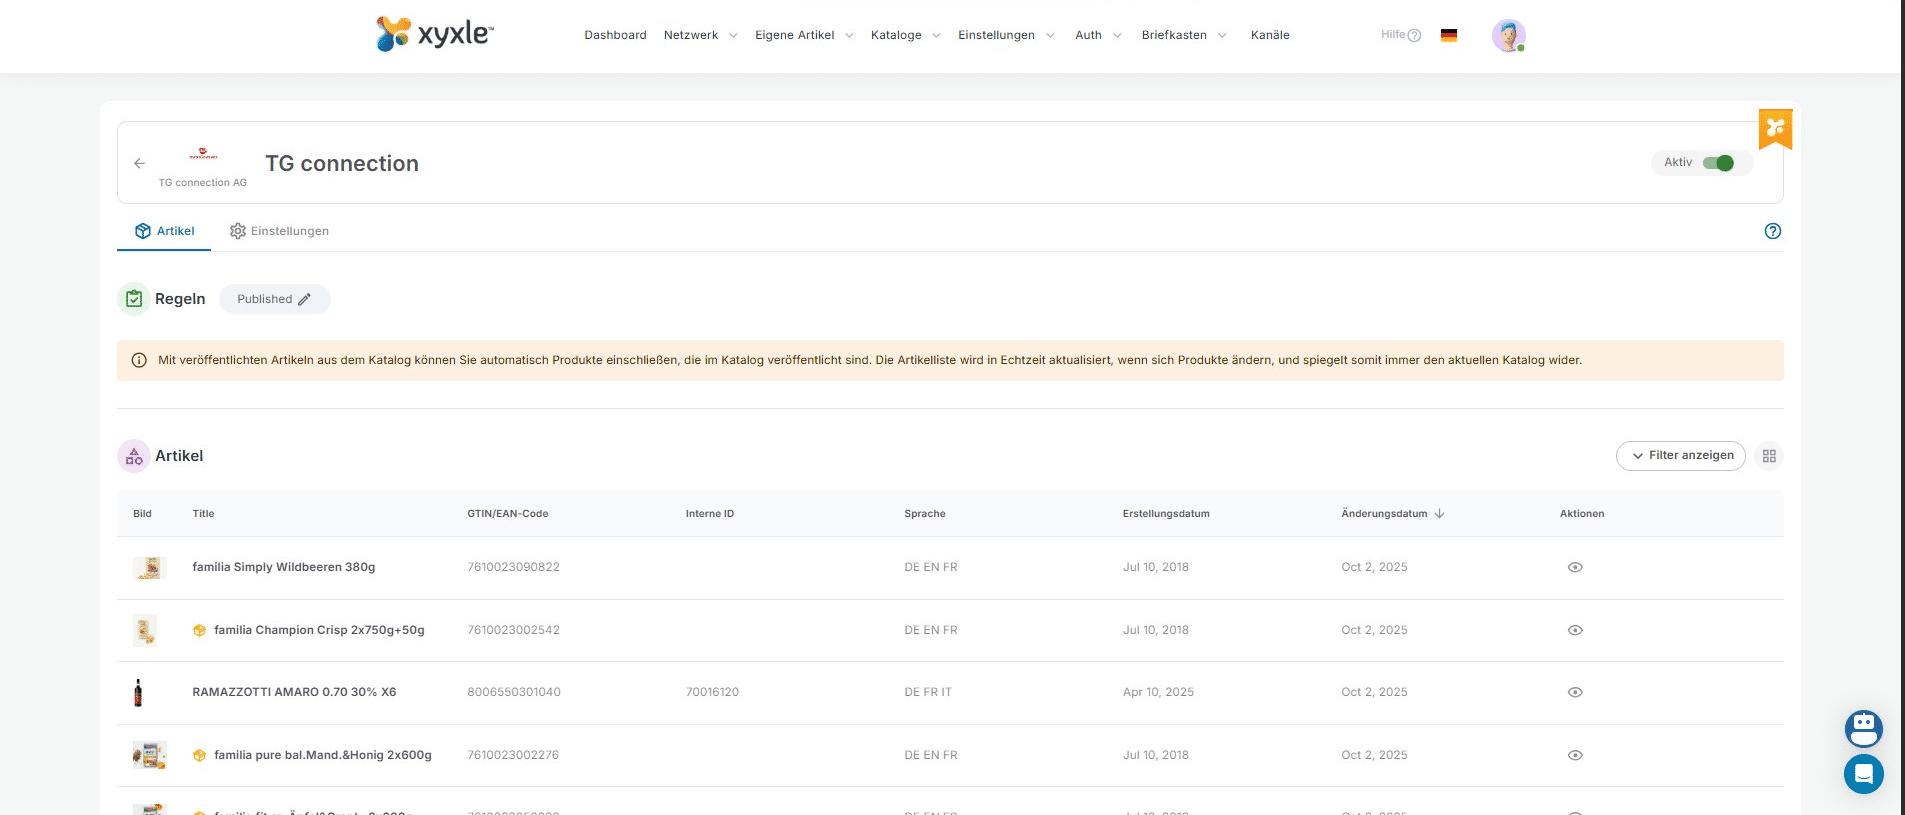Click orange catalog icon beside familia Champion Crisp
This screenshot has width=1905, height=815.
tap(199, 630)
